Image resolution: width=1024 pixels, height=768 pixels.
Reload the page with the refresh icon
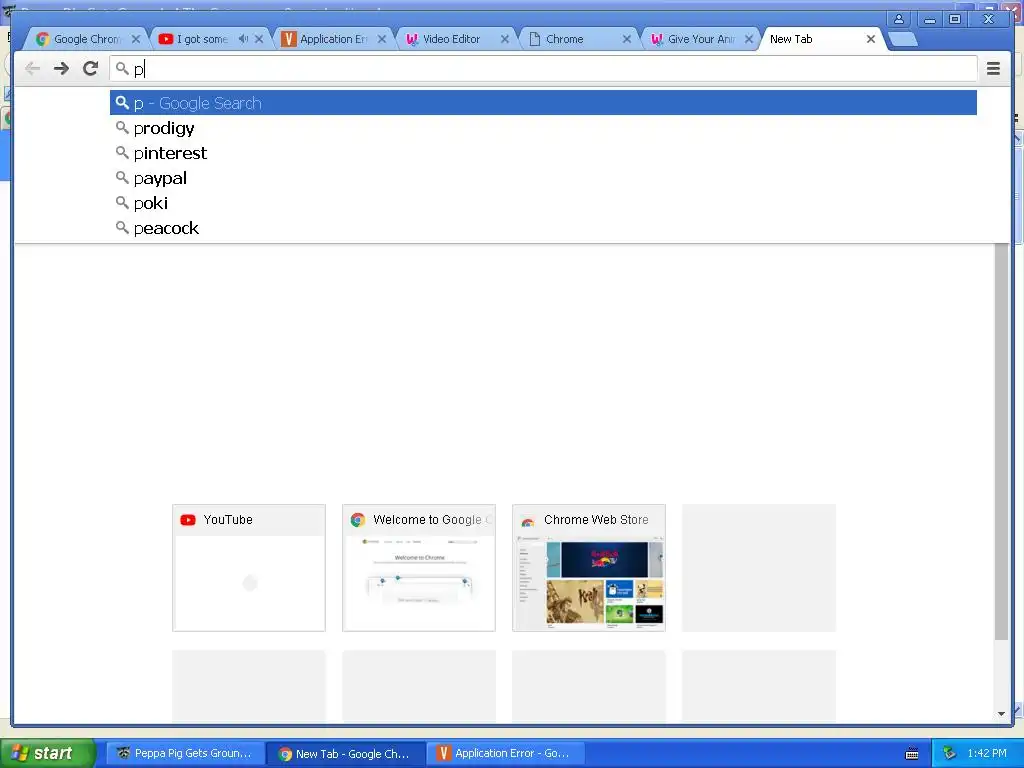(90, 69)
